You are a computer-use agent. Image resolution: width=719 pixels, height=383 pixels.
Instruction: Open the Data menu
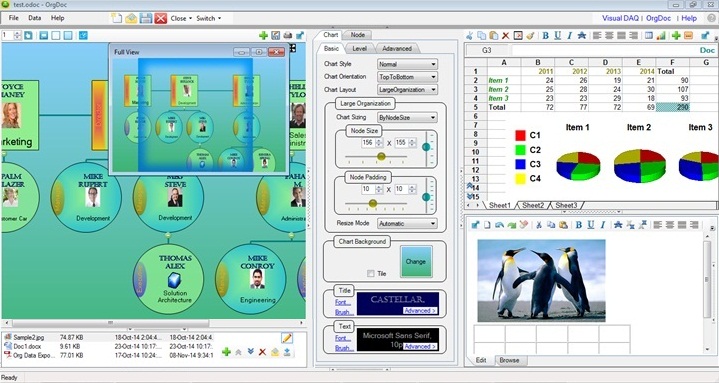[x=34, y=18]
